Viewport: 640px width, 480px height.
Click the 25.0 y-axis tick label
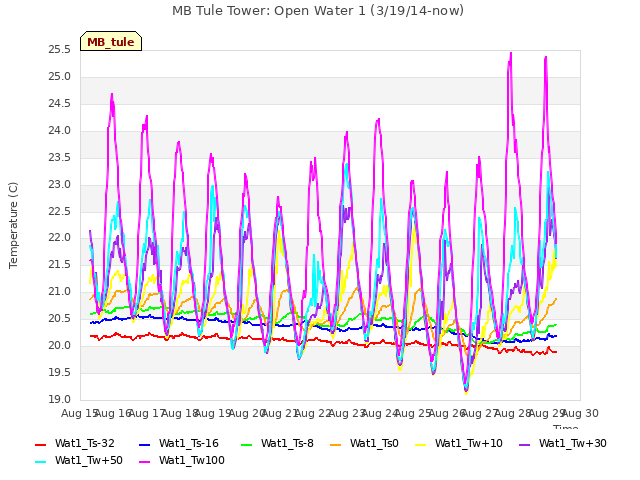60,77
